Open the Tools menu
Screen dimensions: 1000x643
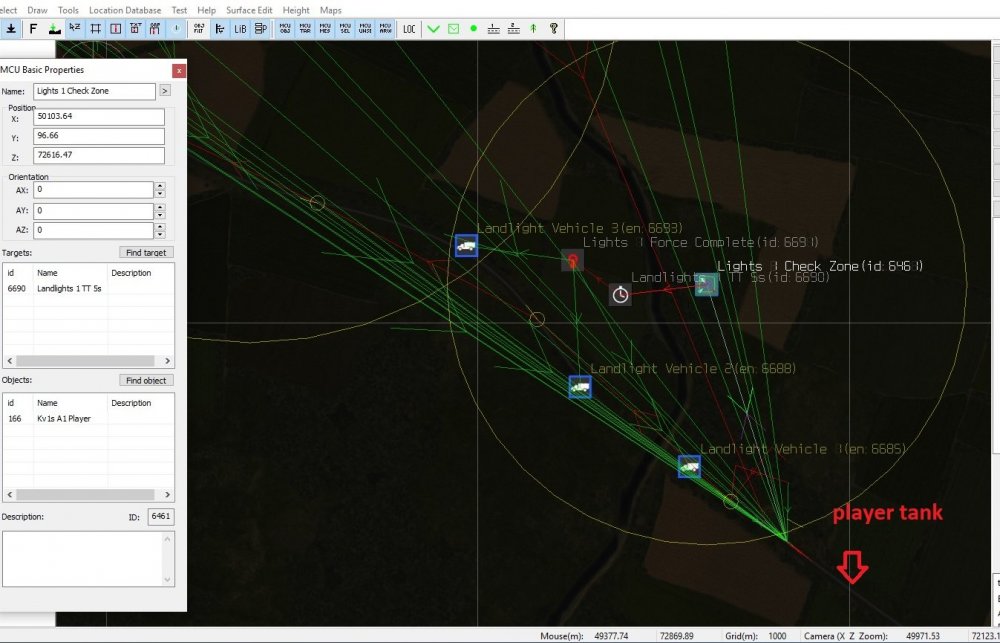(x=68, y=10)
